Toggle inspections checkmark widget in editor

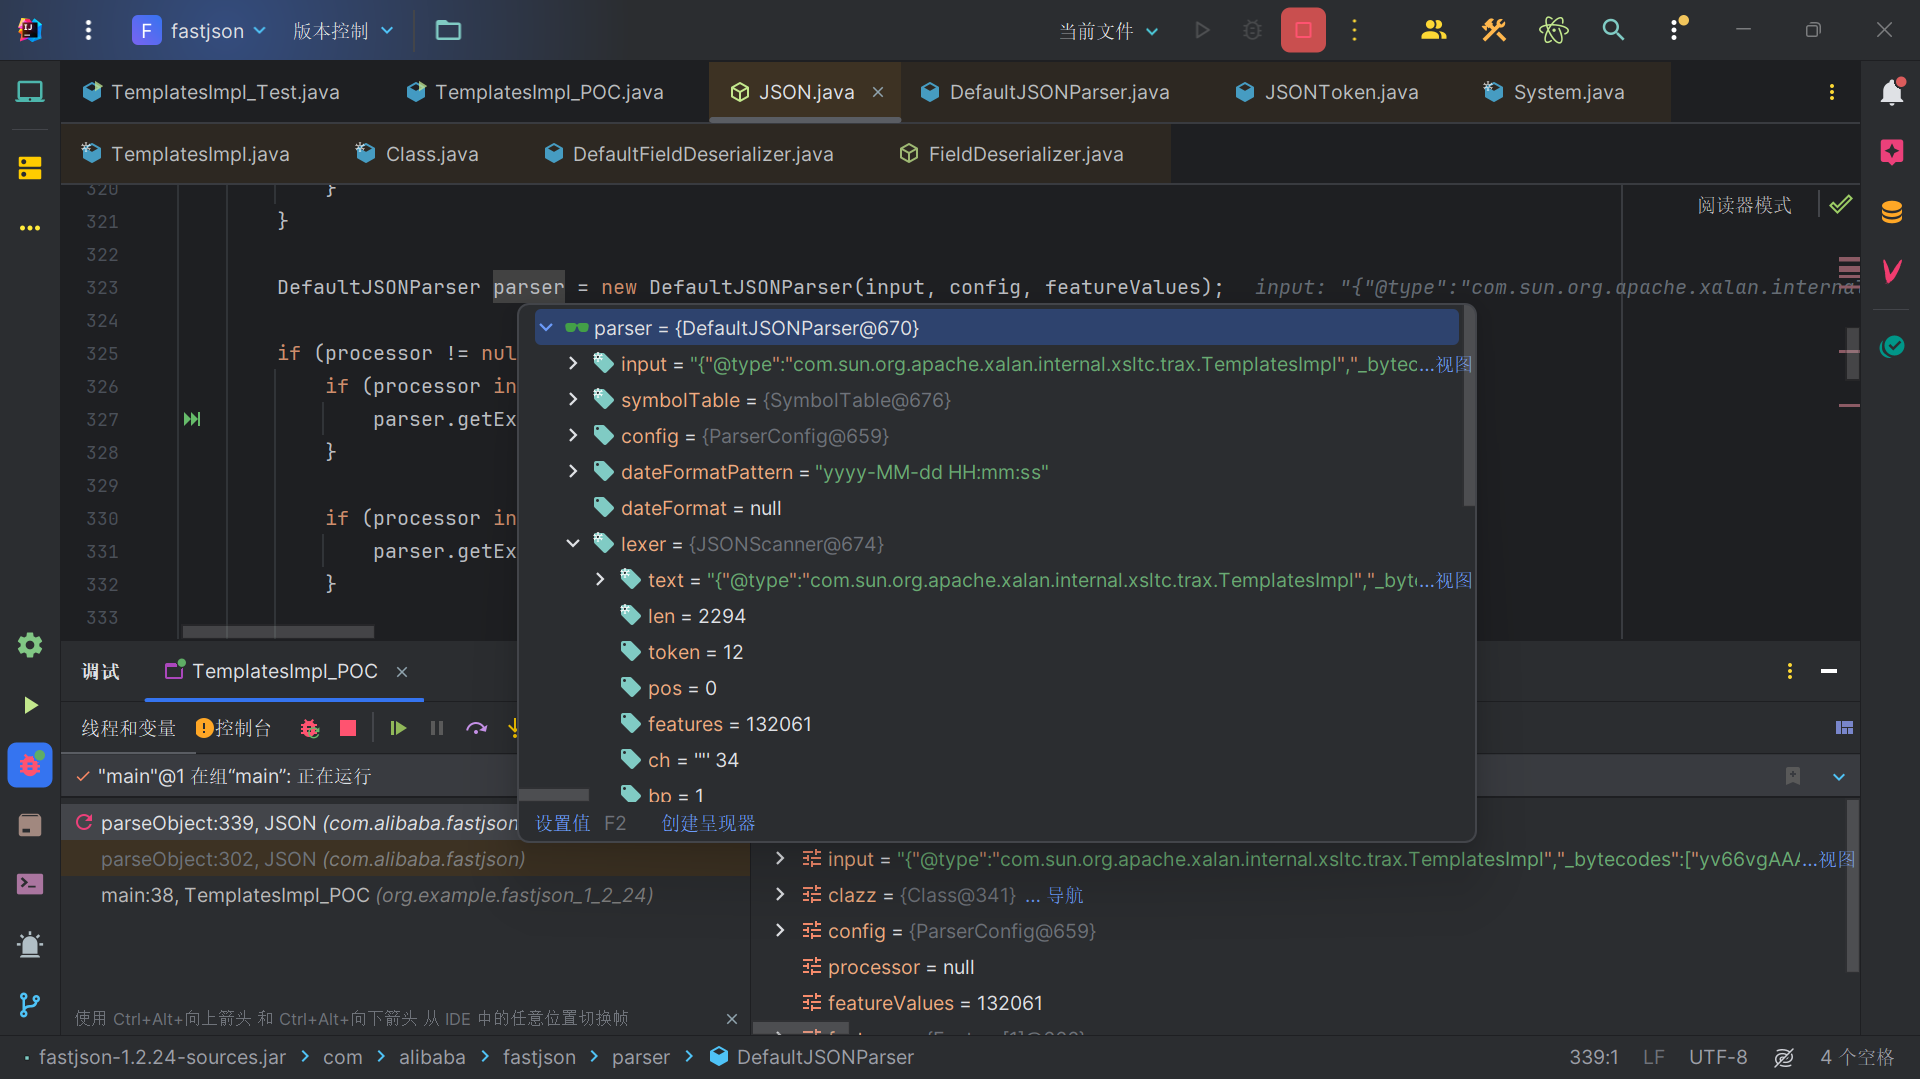[x=1841, y=205]
